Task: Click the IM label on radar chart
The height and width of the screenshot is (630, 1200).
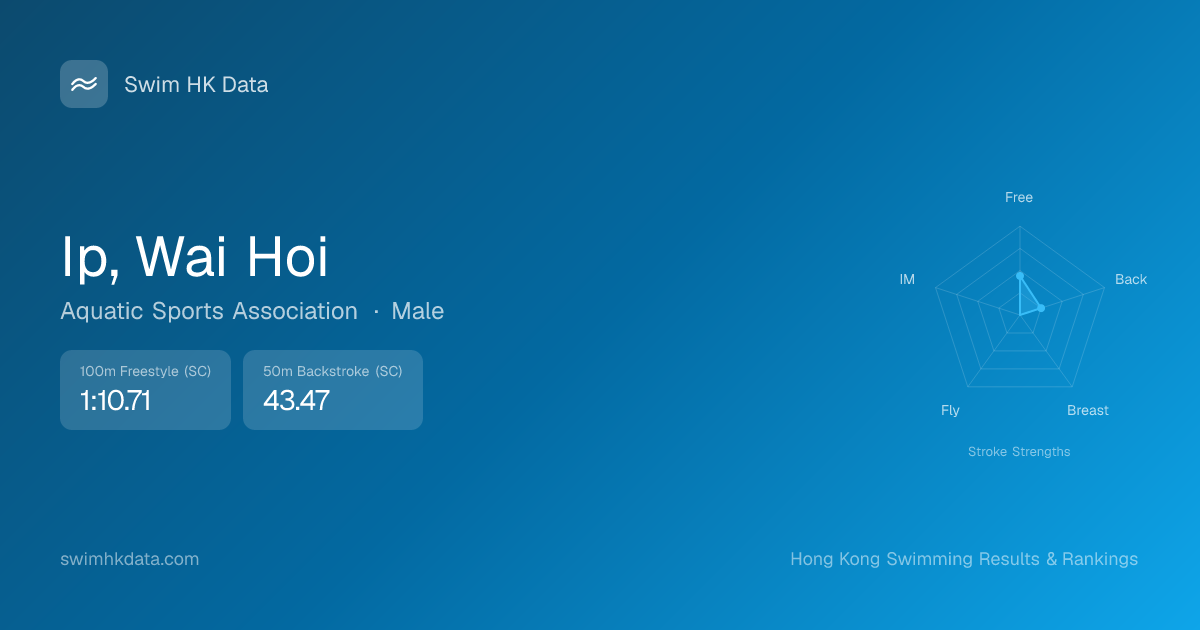Action: [x=907, y=279]
